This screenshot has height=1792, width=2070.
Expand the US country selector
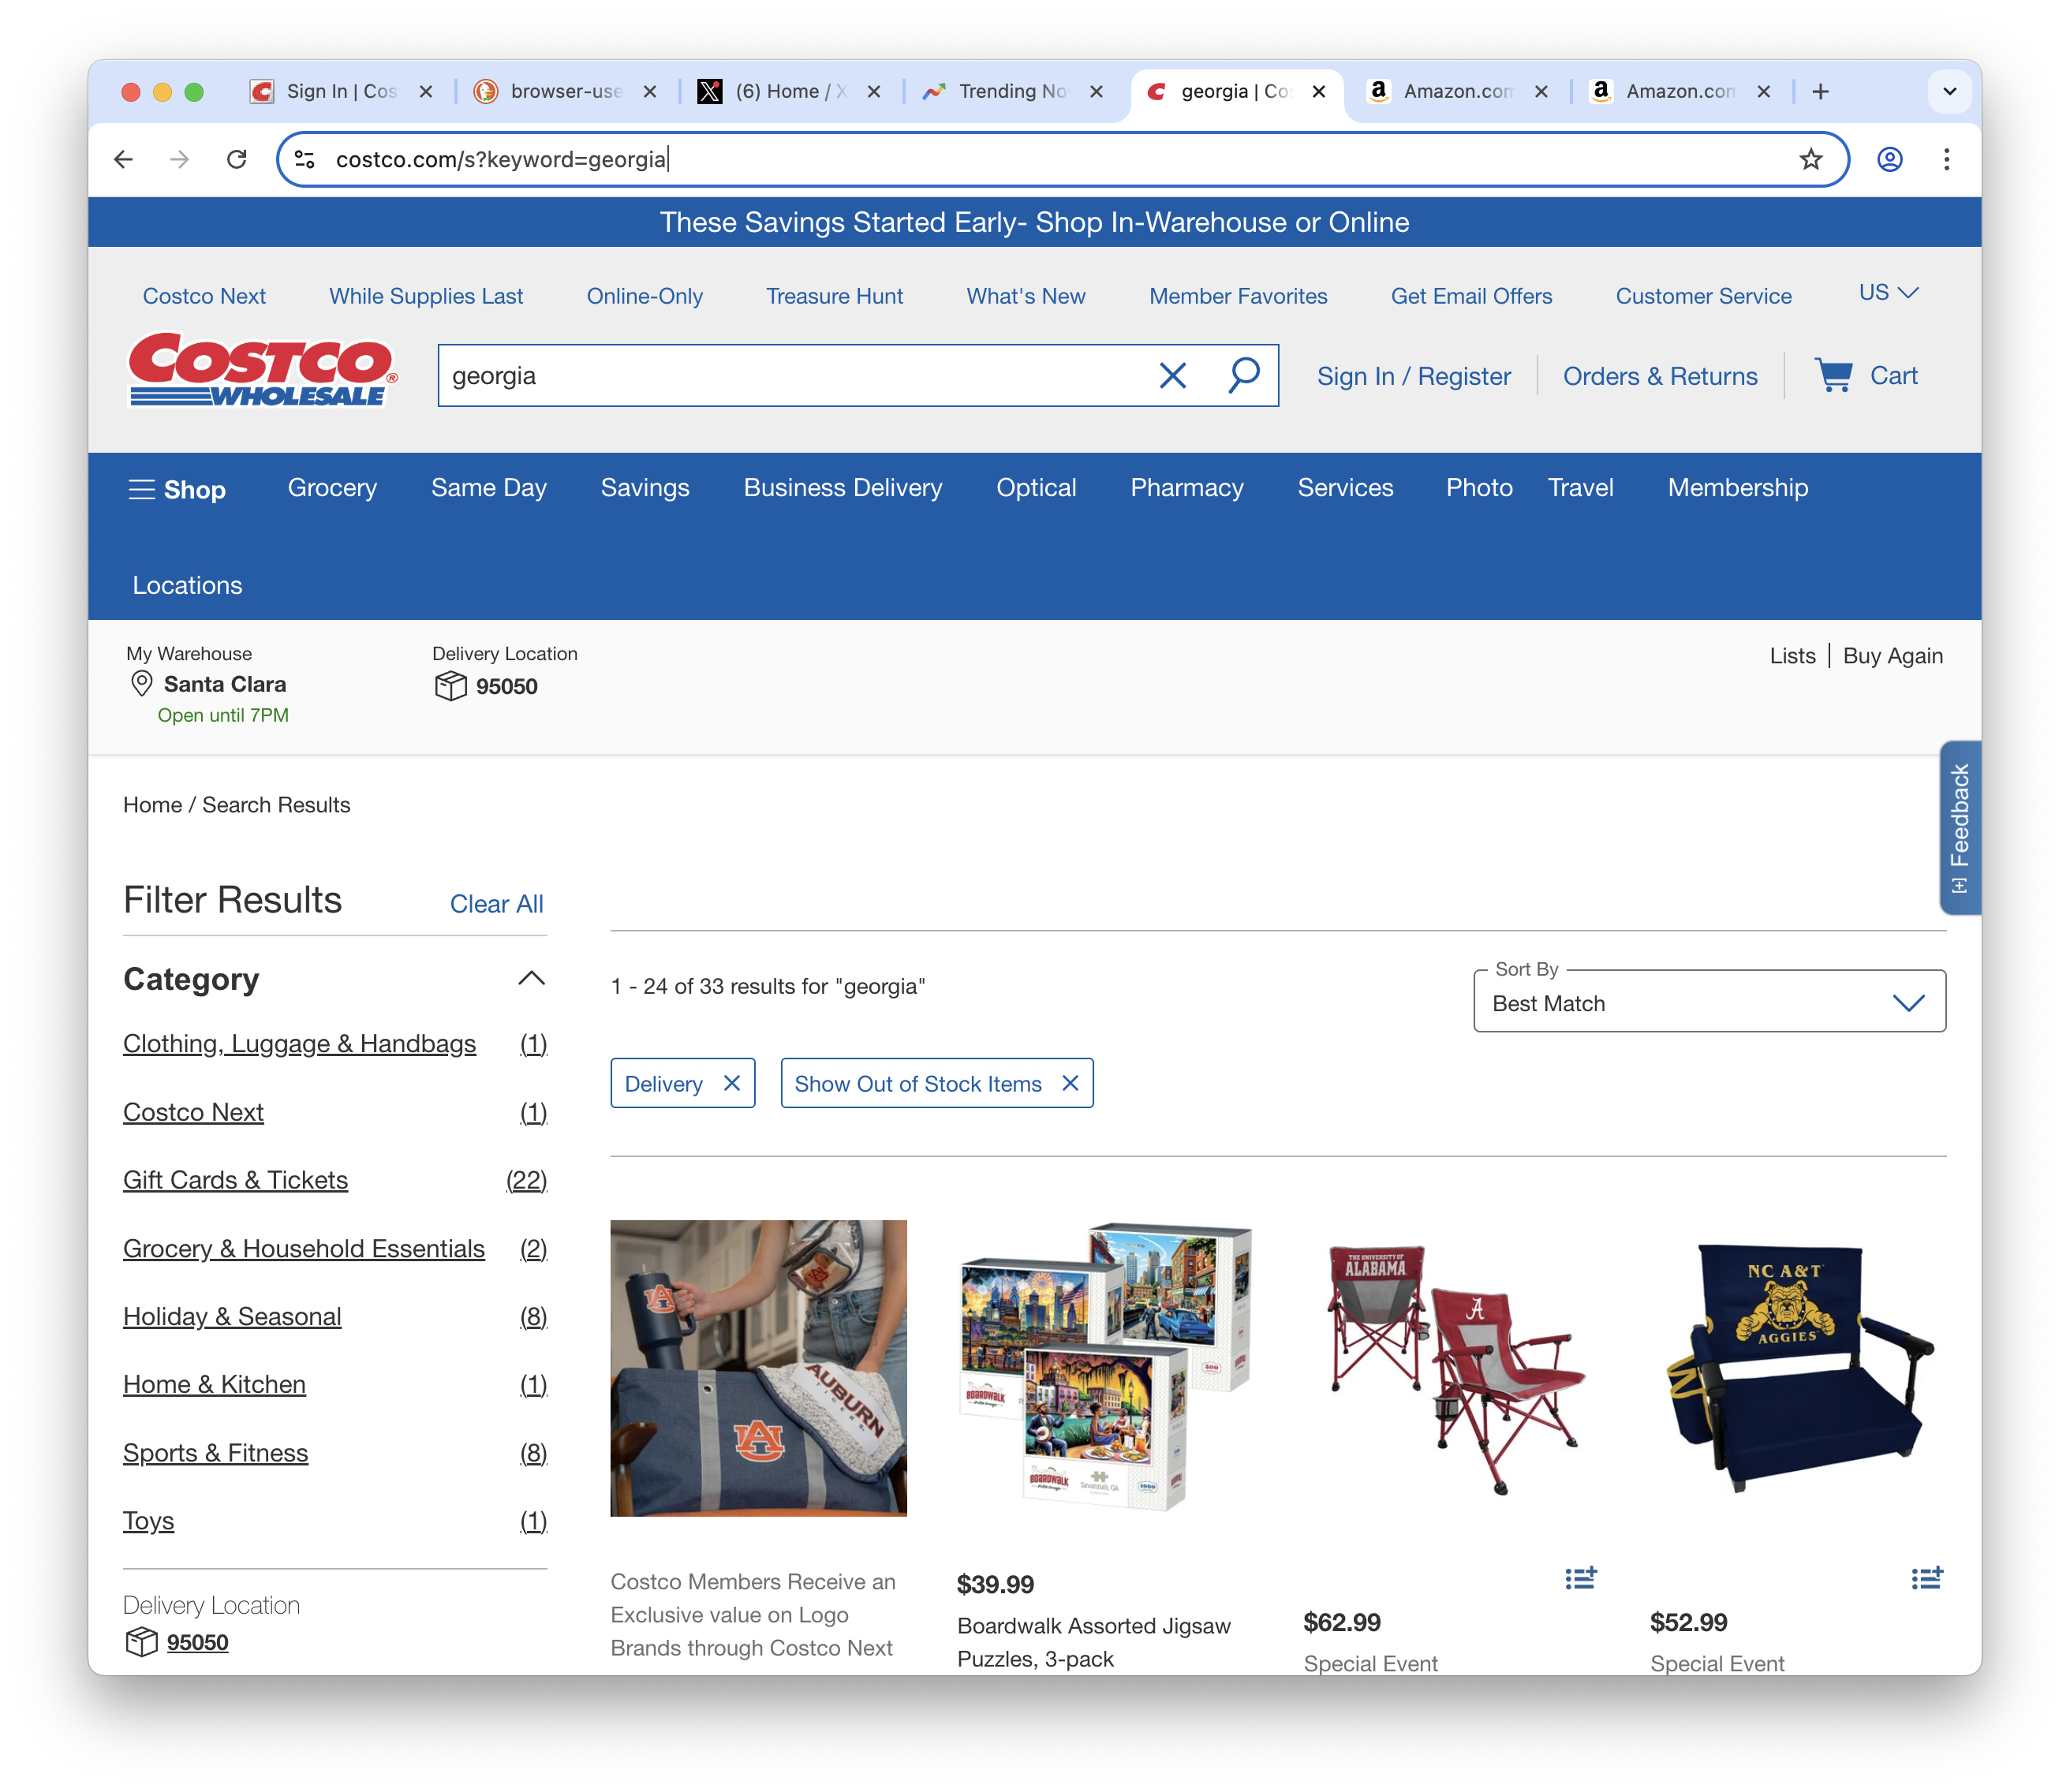coord(1888,292)
